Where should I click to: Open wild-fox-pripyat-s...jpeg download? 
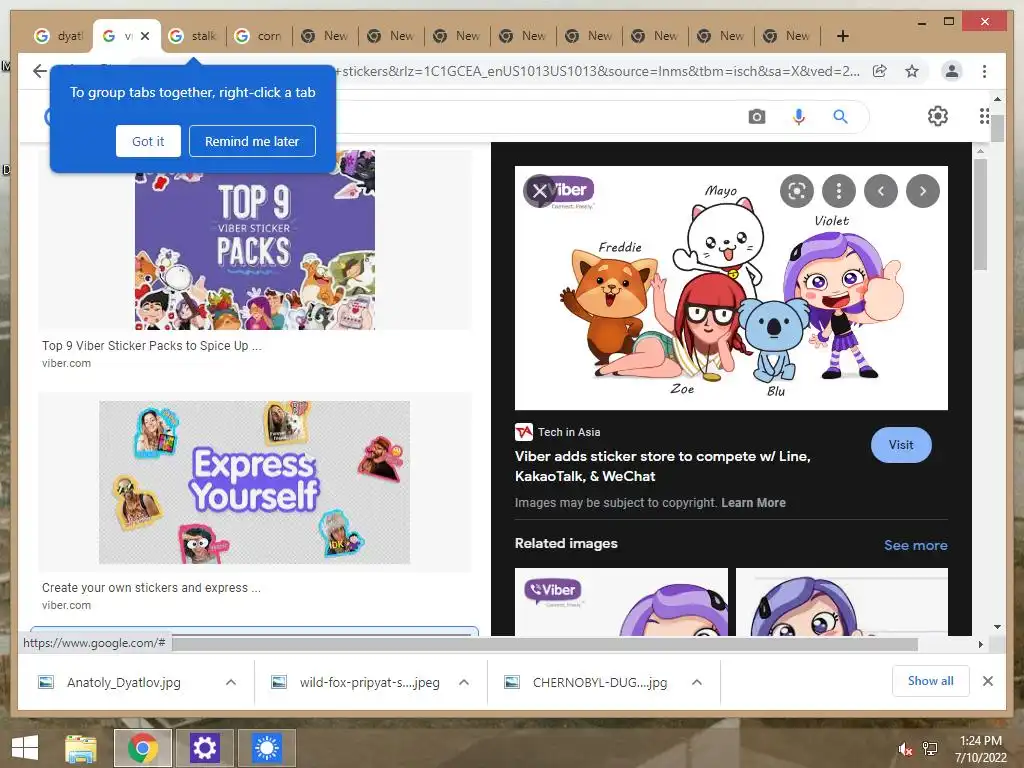(x=370, y=682)
